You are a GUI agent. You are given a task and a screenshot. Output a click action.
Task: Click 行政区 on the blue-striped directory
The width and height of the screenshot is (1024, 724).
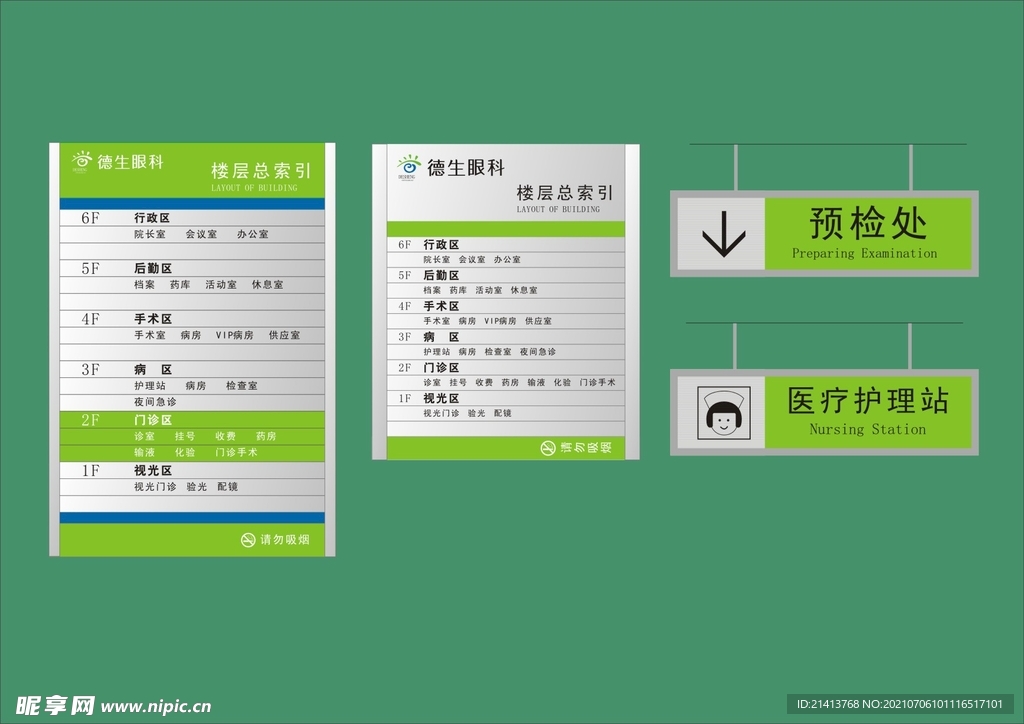pos(153,218)
